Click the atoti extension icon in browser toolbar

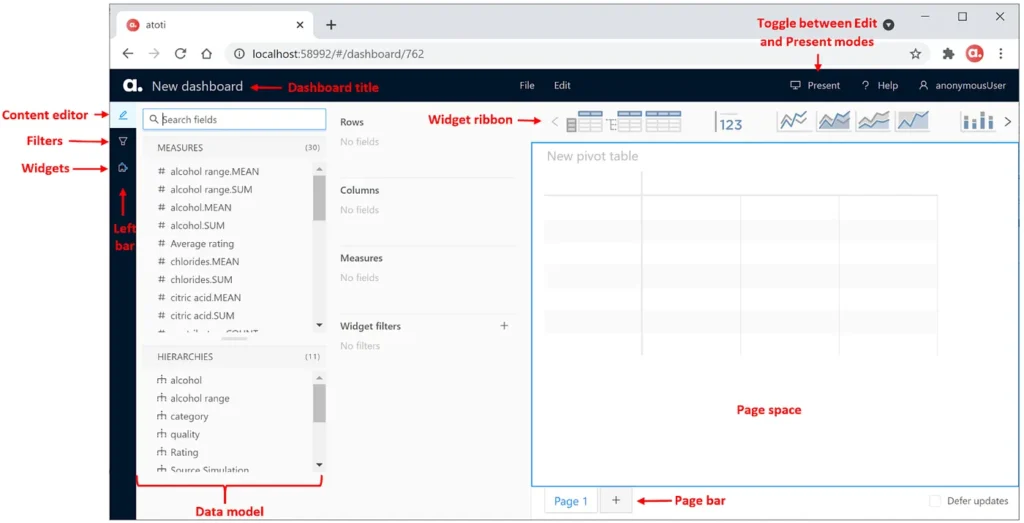pos(974,54)
